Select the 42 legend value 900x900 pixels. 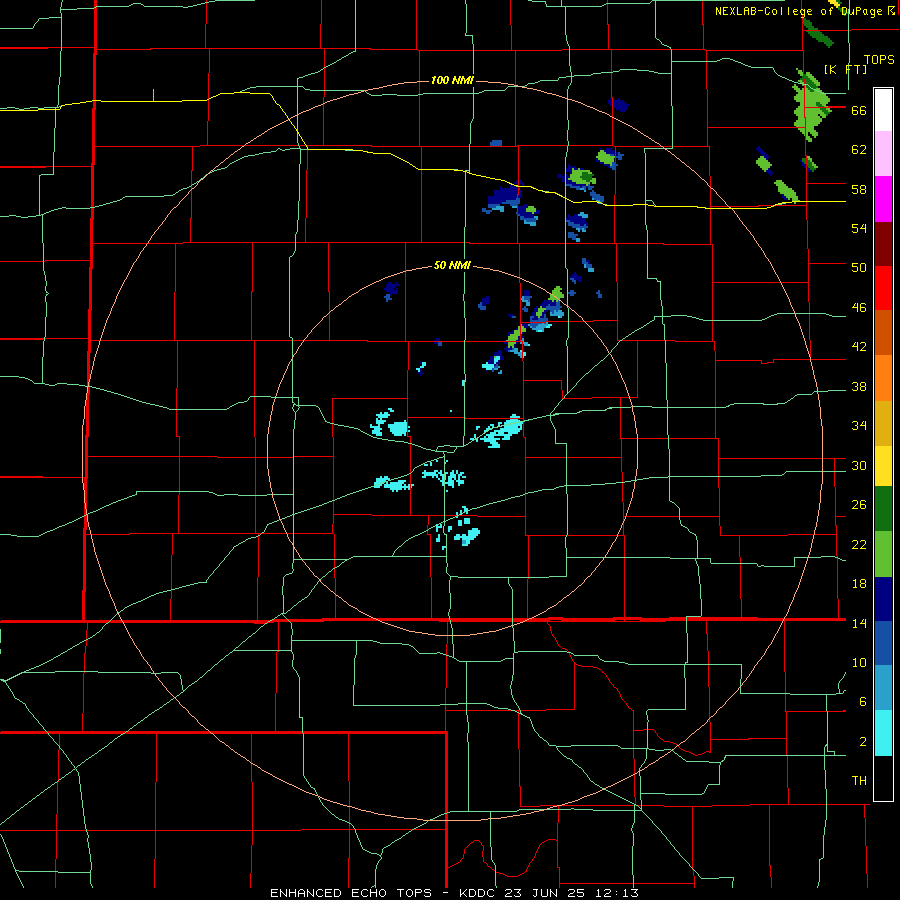[859, 347]
